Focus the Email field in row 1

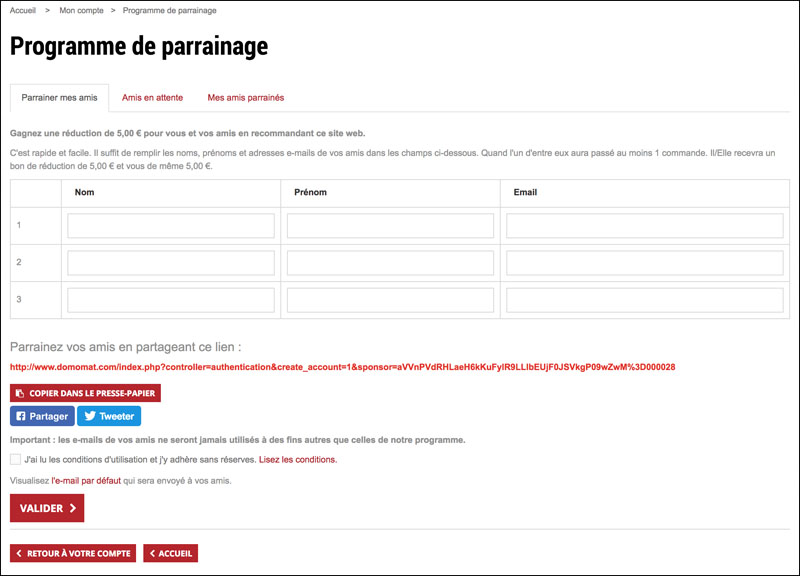[644, 225]
